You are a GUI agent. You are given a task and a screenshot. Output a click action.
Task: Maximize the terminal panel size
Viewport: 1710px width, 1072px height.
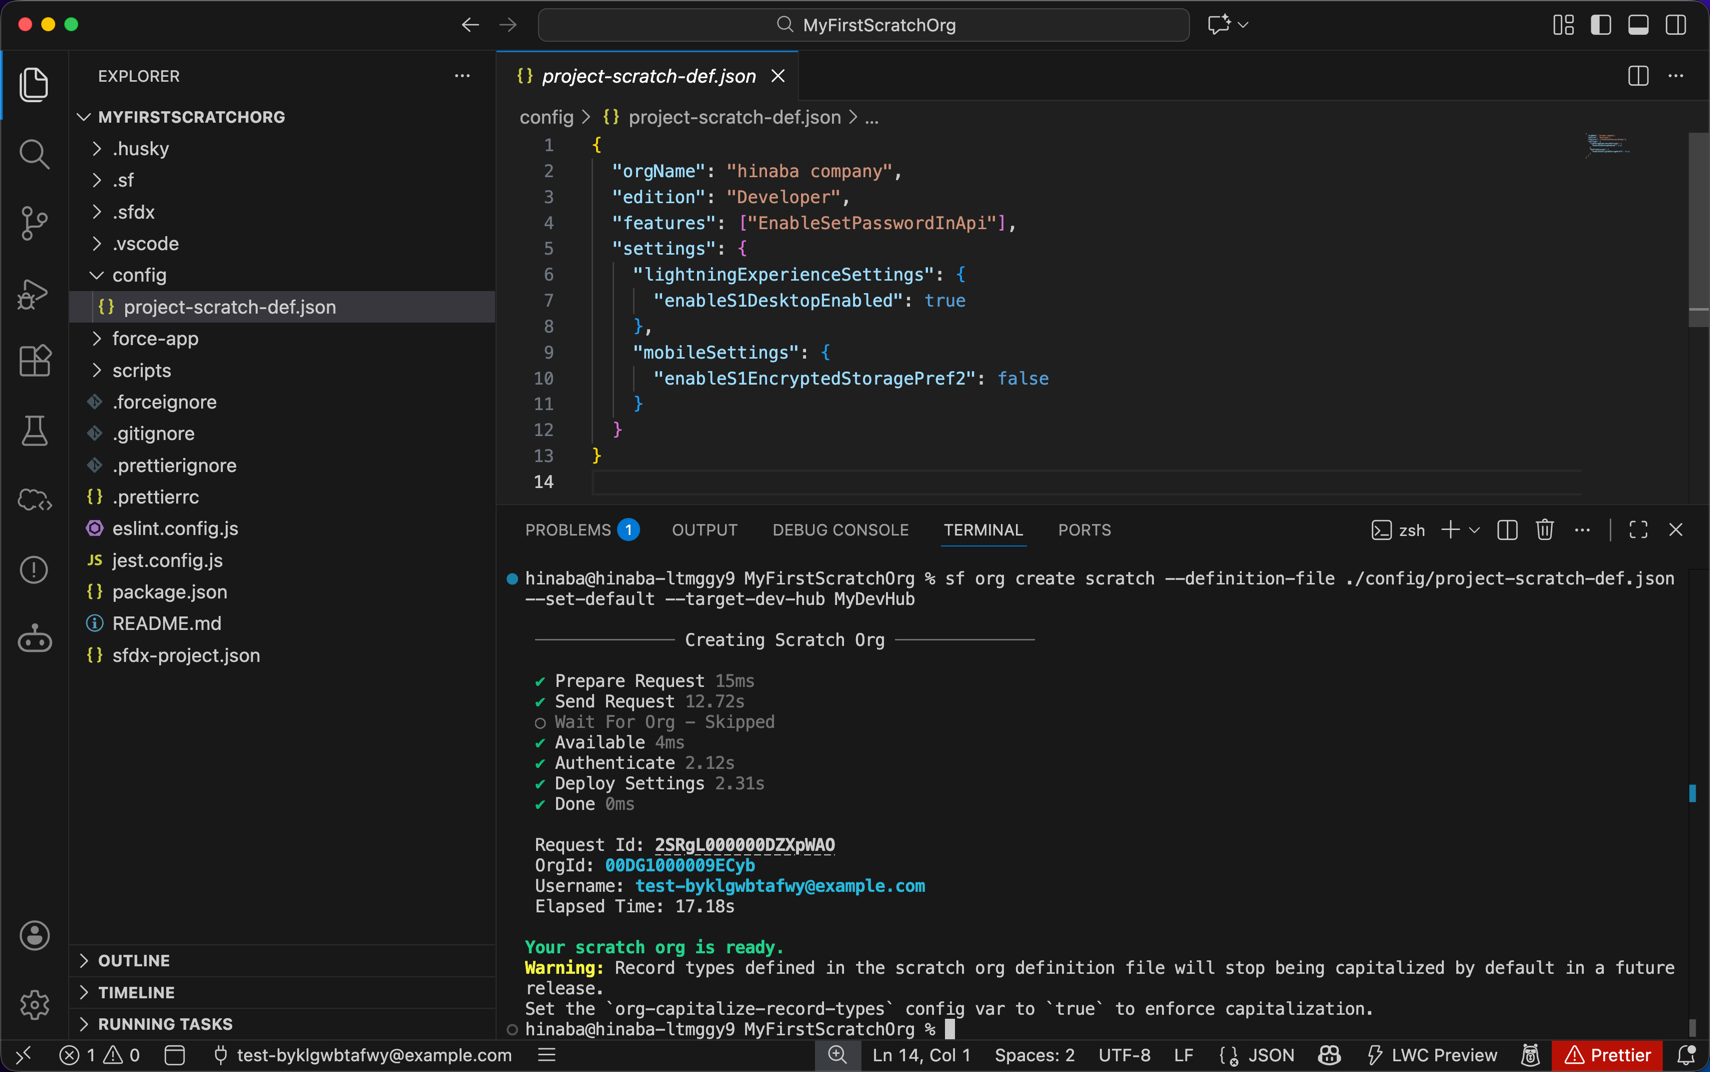[1637, 530]
